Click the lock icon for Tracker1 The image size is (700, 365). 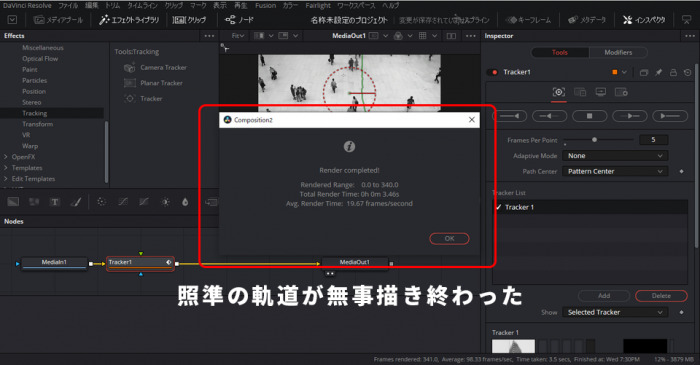(x=673, y=72)
